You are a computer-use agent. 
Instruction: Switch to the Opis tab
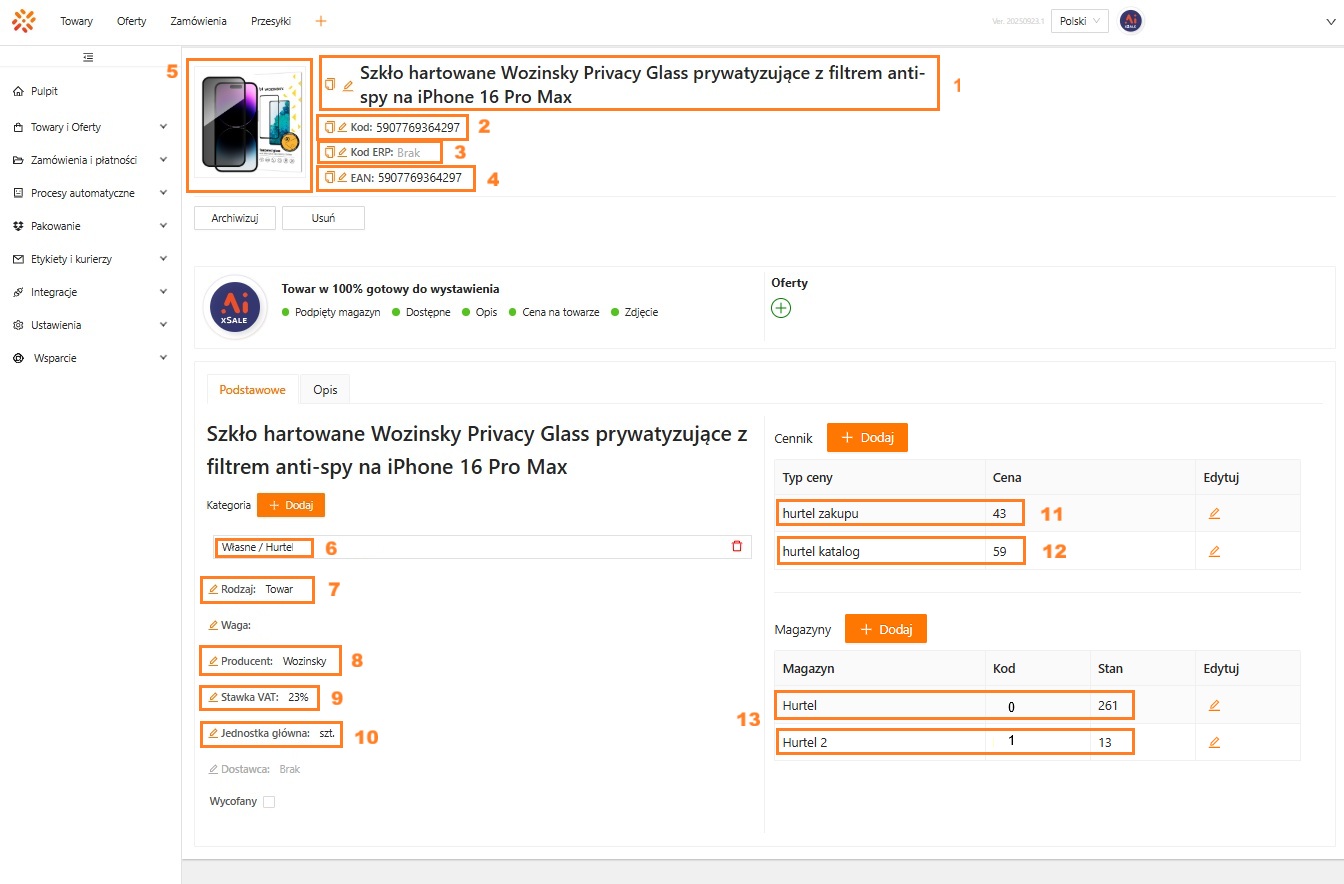[x=325, y=390]
